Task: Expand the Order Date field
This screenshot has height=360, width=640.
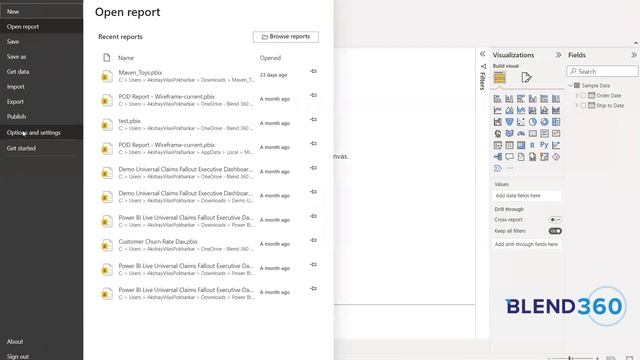Action: coord(577,96)
